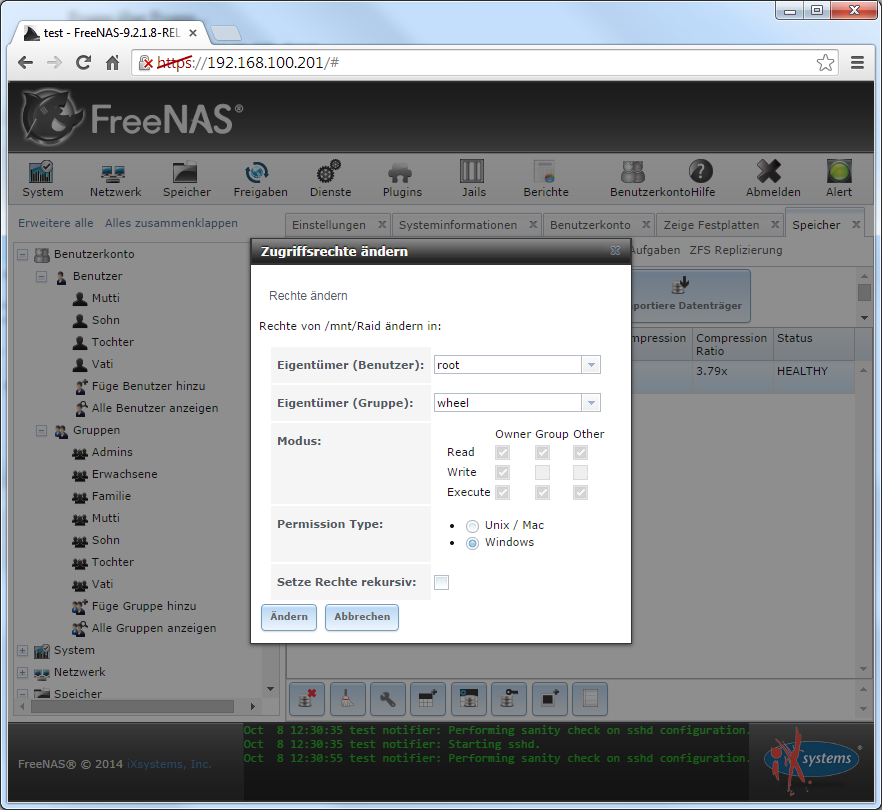
Task: Click the Abbrechen button
Action: [x=362, y=617]
